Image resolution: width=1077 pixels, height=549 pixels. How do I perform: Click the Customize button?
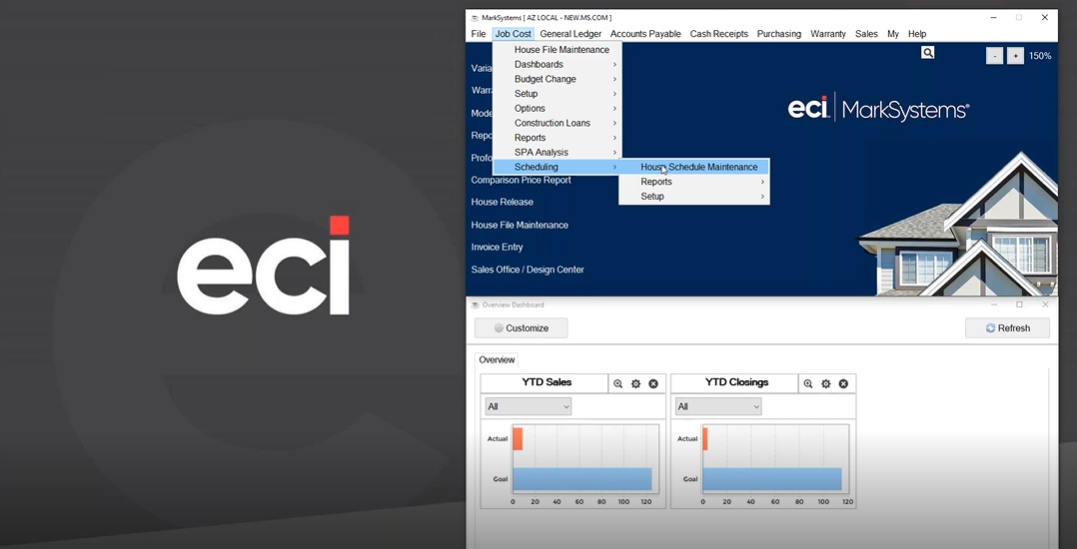click(521, 328)
